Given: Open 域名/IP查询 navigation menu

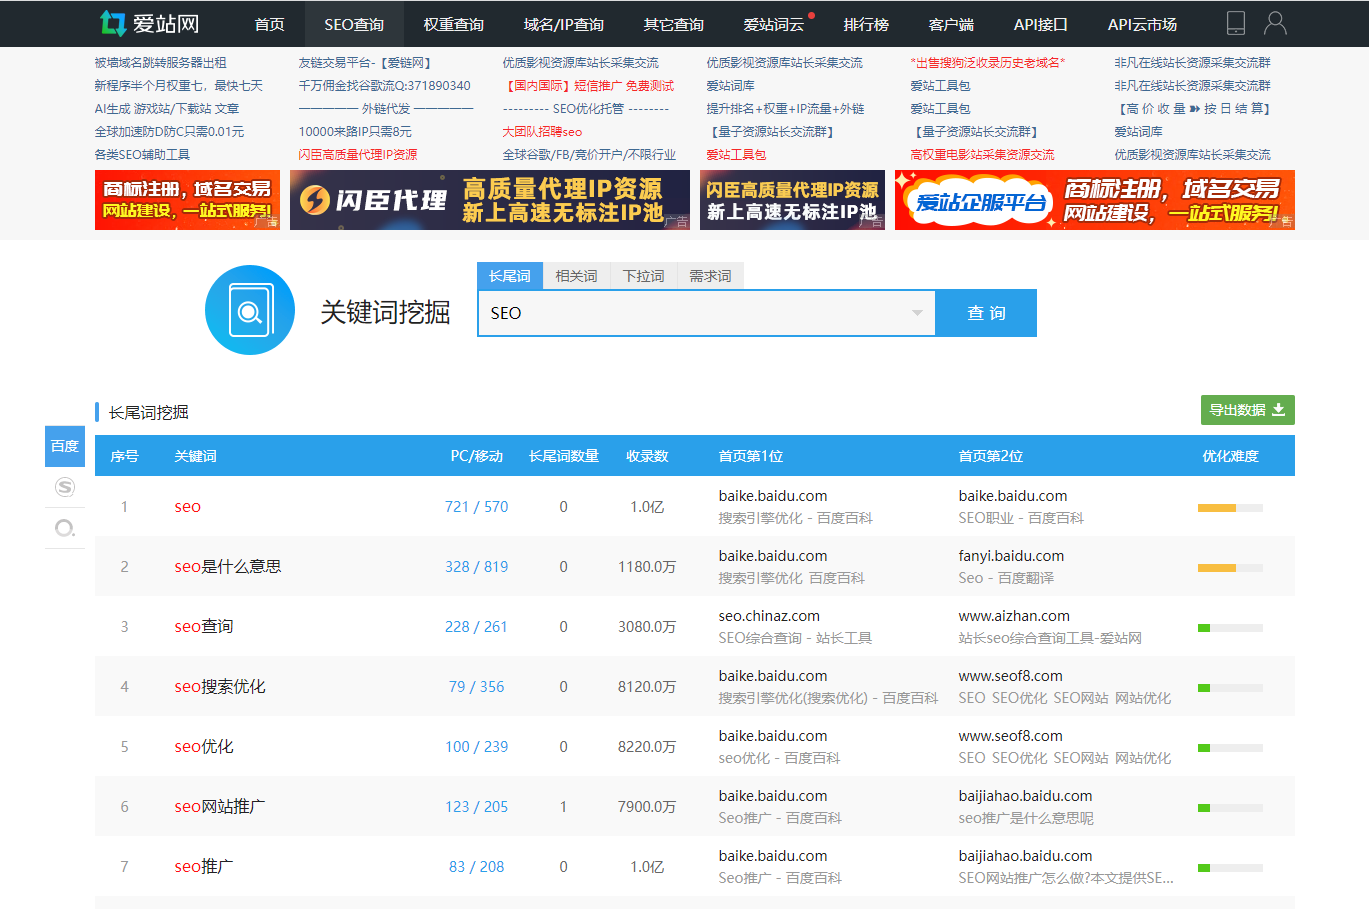Looking at the screenshot, I should click(564, 24).
